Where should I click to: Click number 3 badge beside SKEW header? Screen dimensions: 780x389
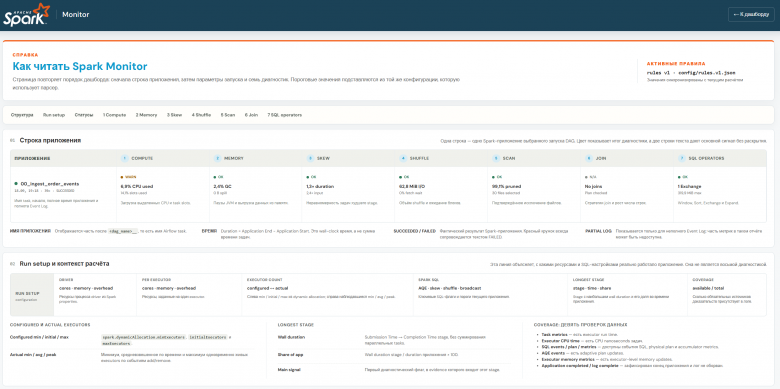(310, 158)
